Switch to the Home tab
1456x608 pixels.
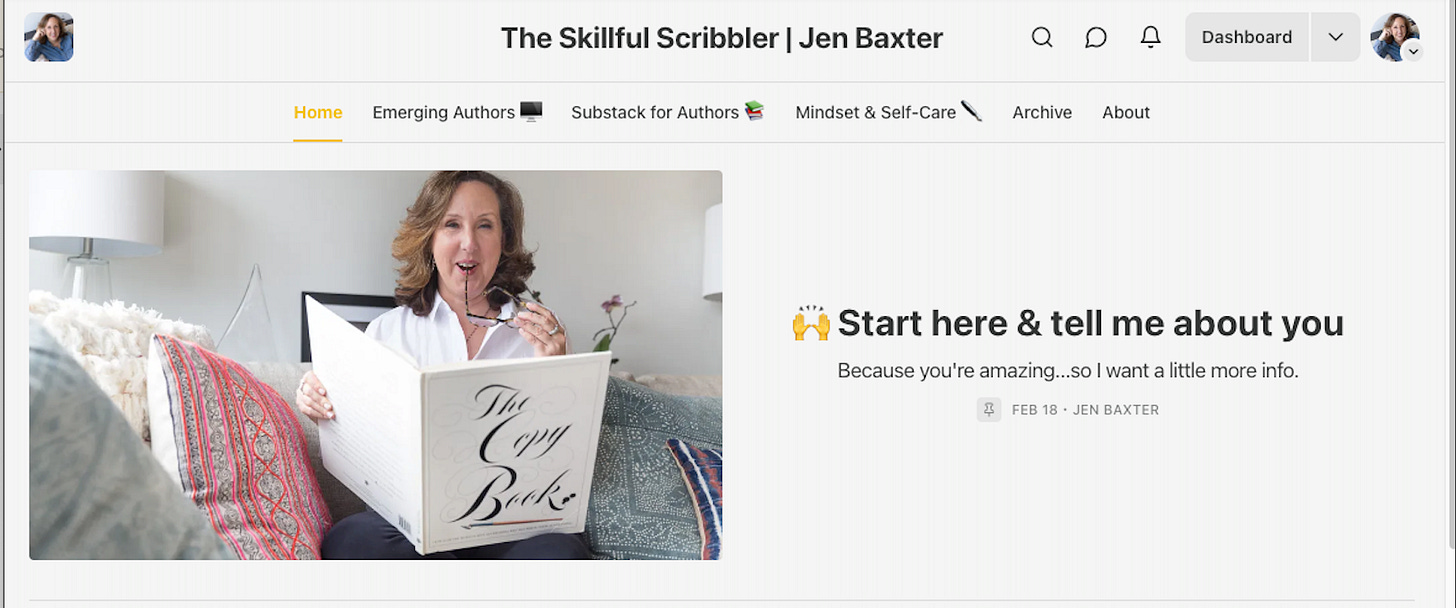point(318,112)
